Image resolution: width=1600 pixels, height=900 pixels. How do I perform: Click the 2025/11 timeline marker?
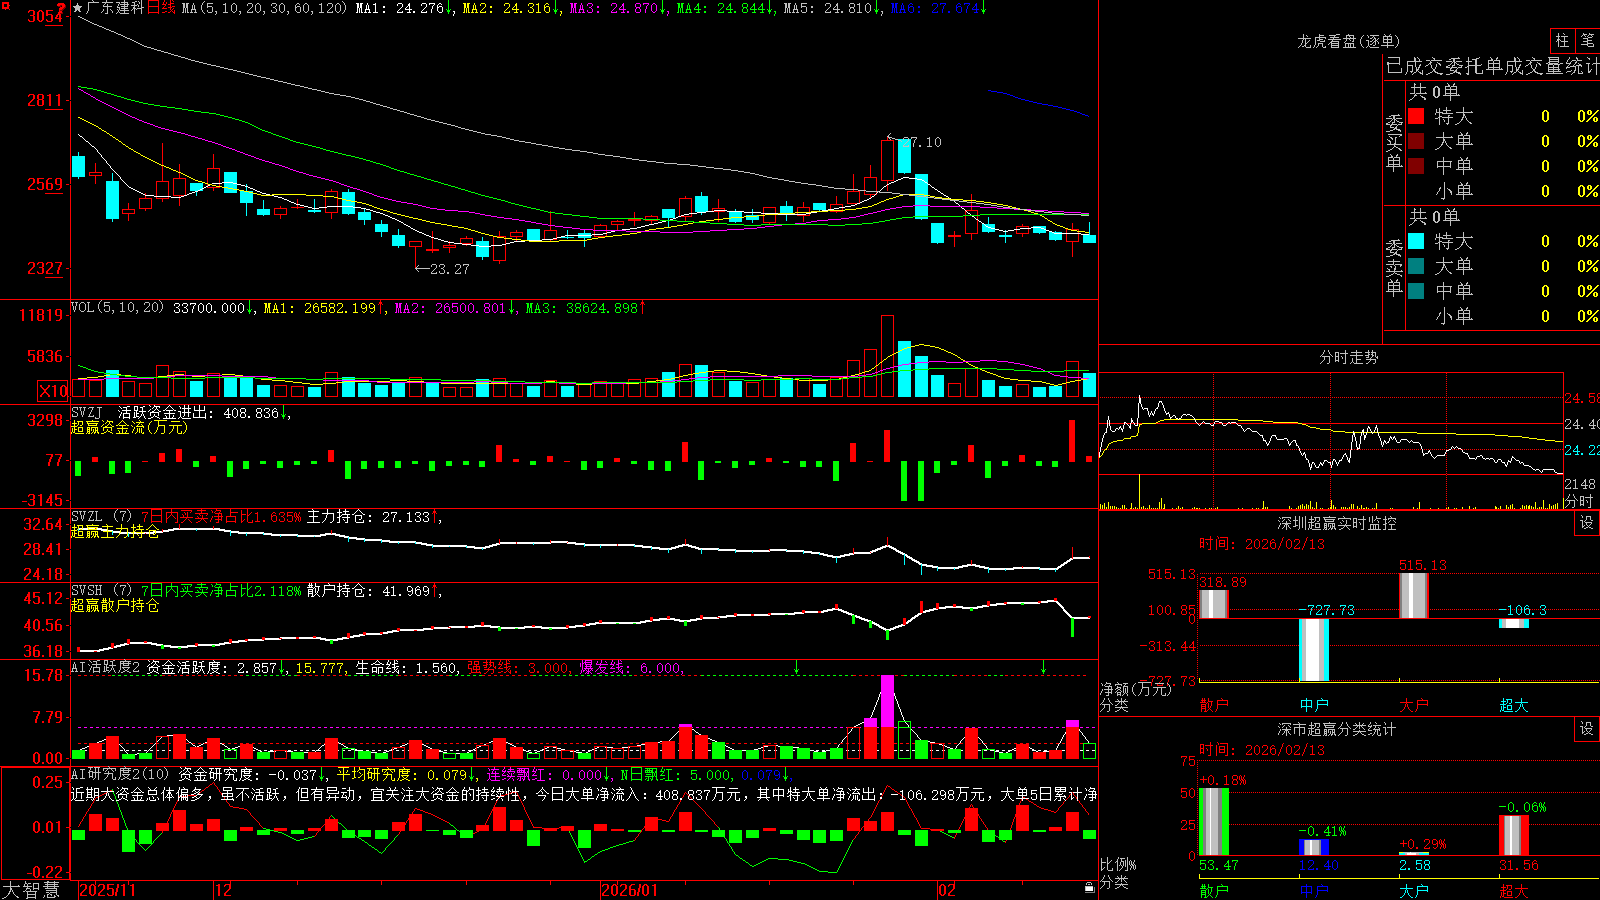[107, 890]
